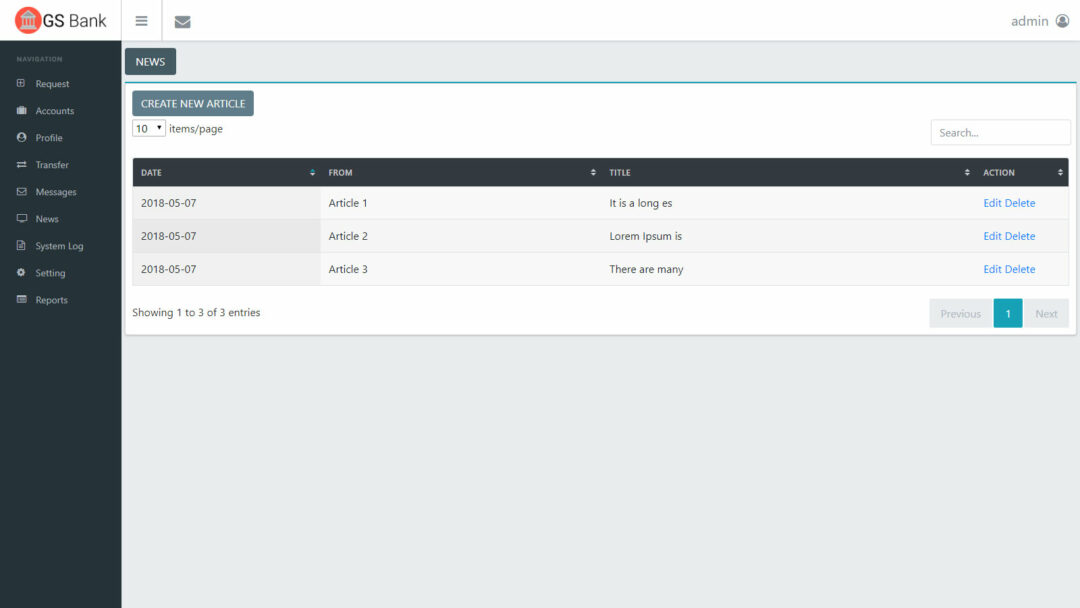Click the hamburger menu icon
Image resolution: width=1080 pixels, height=608 pixels.
pyautogui.click(x=141, y=20)
